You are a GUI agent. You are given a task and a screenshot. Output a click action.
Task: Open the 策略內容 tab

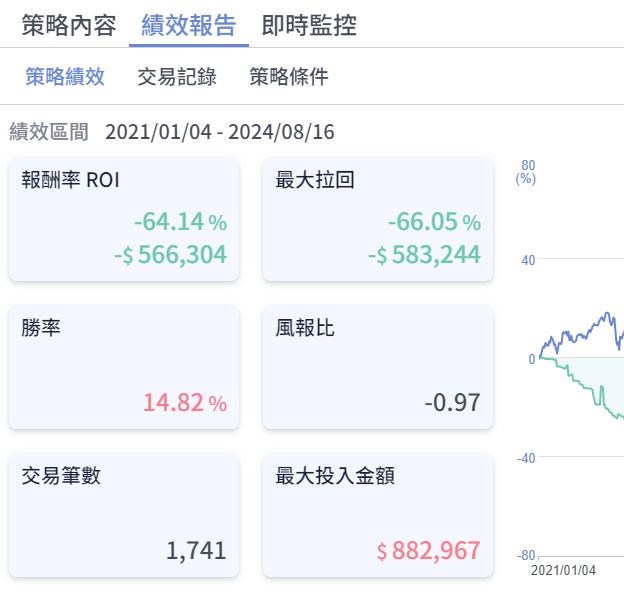pyautogui.click(x=69, y=25)
